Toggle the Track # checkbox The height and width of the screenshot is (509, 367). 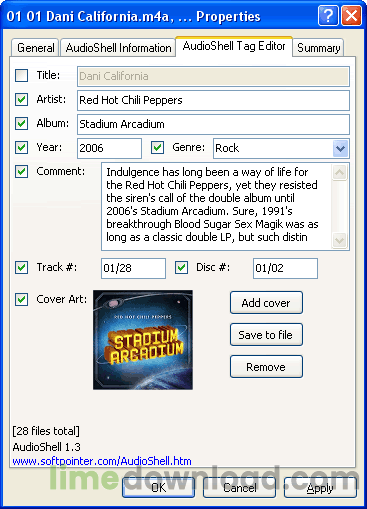pos(21,268)
